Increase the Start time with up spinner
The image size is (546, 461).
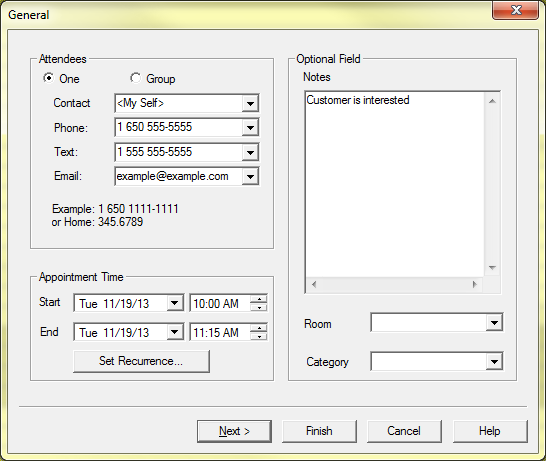click(259, 299)
